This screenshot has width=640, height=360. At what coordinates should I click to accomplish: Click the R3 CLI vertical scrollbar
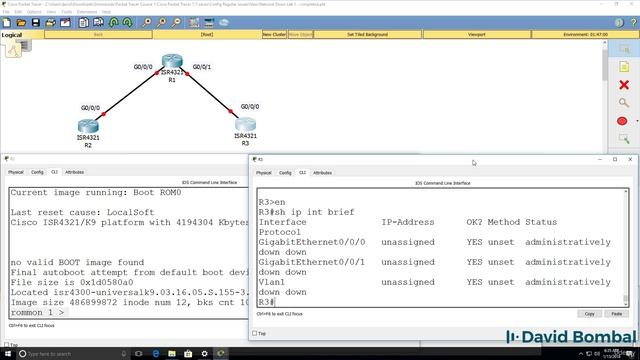[x=626, y=248]
